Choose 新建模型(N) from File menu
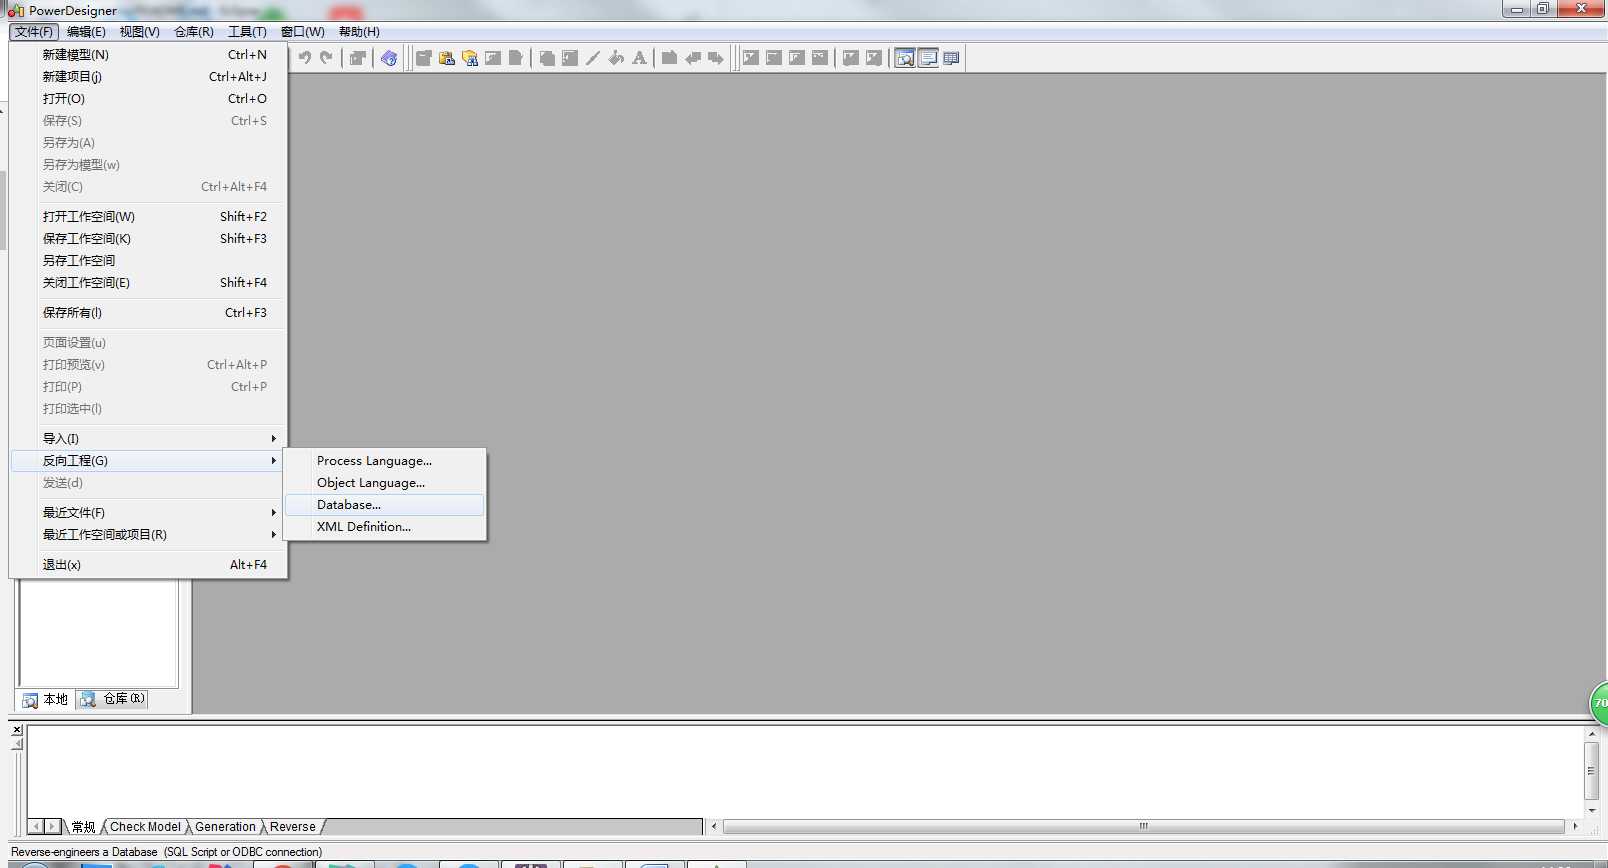Image resolution: width=1608 pixels, height=868 pixels. click(148, 55)
